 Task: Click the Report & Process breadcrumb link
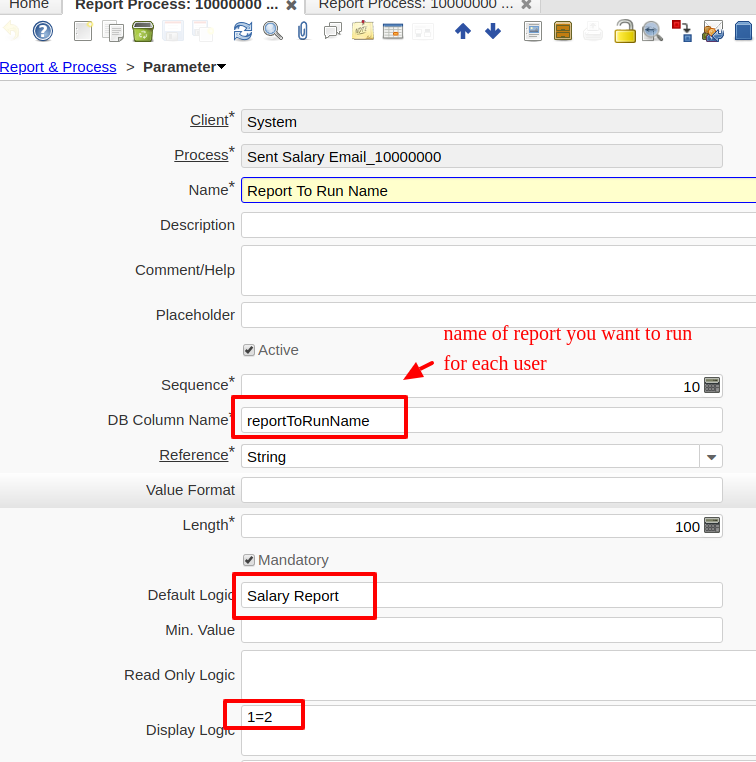58,67
